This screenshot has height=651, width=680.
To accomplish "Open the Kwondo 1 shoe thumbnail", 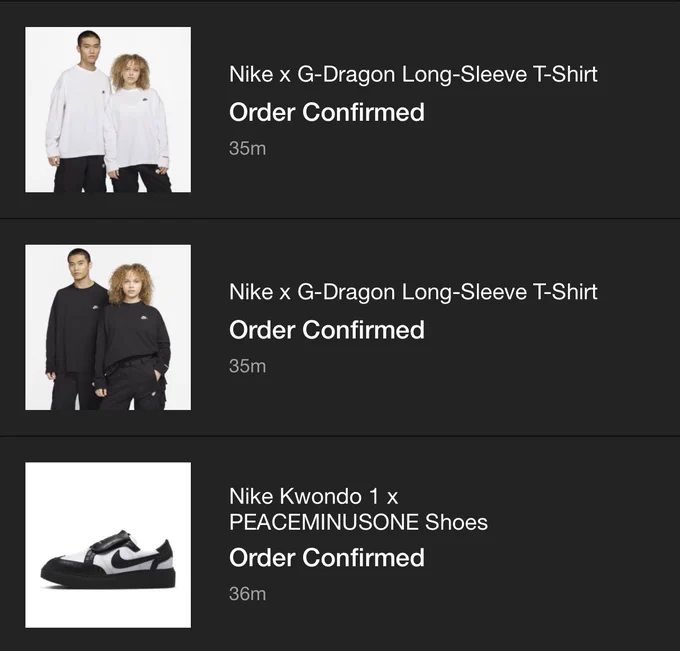I will pyautogui.click(x=108, y=545).
